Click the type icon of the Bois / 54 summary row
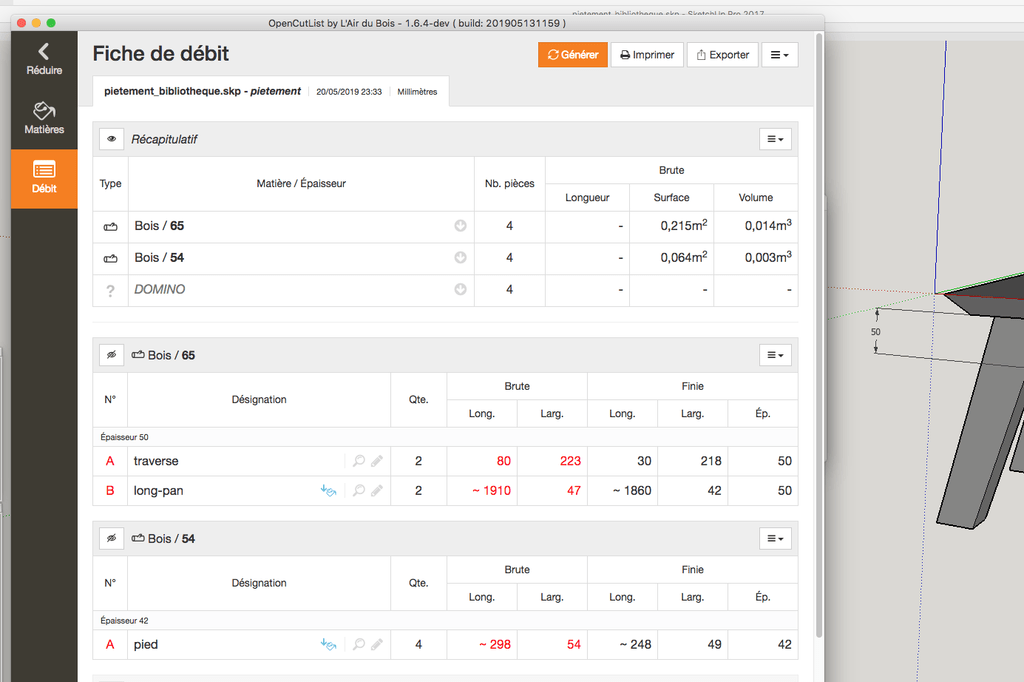Viewport: 1024px width, 682px height. [110, 259]
